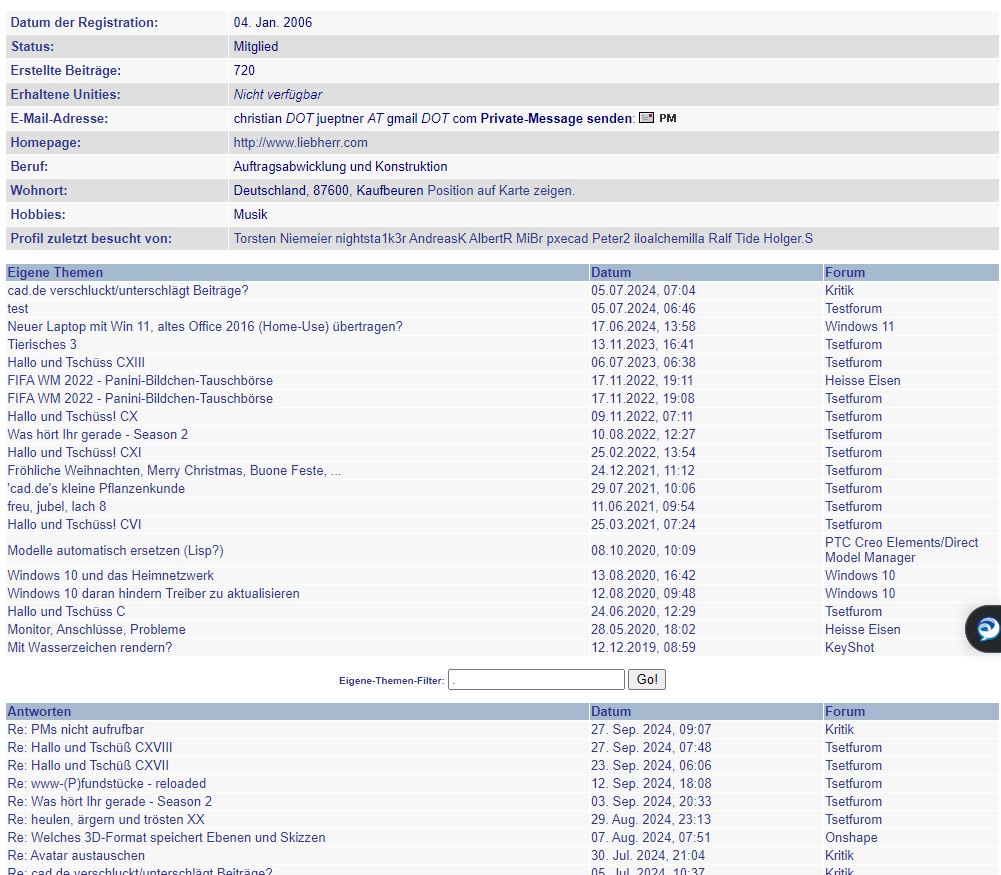Open topic Windows 10 daran hindern Treiber
Image resolution: width=1001 pixels, height=875 pixels.
click(x=153, y=593)
